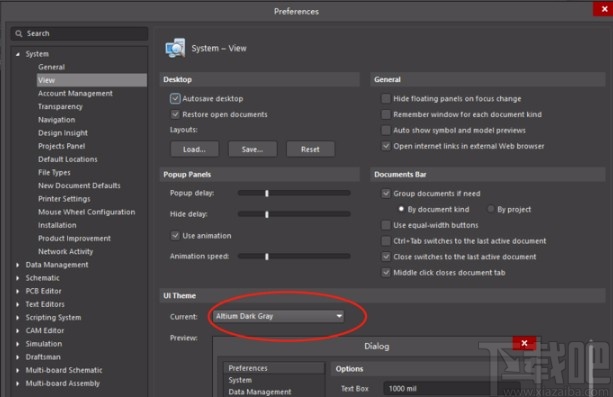613x397 pixels.
Task: Select General under System
Action: pyautogui.click(x=52, y=67)
